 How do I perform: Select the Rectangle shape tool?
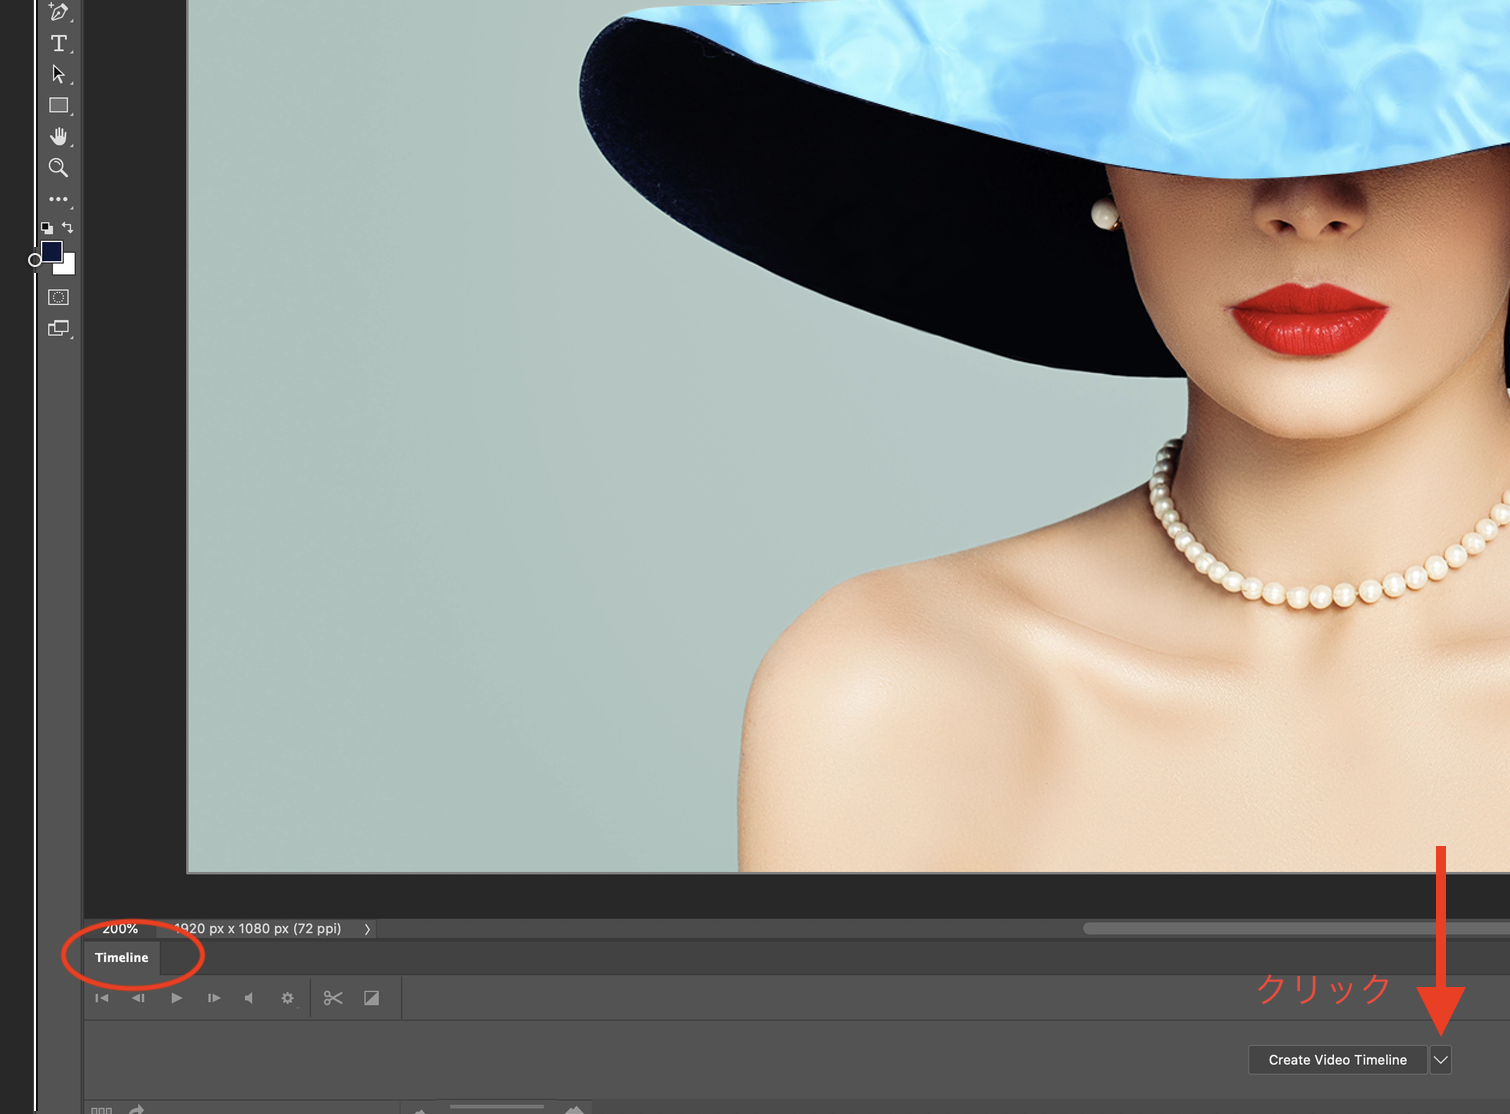pyautogui.click(x=59, y=105)
